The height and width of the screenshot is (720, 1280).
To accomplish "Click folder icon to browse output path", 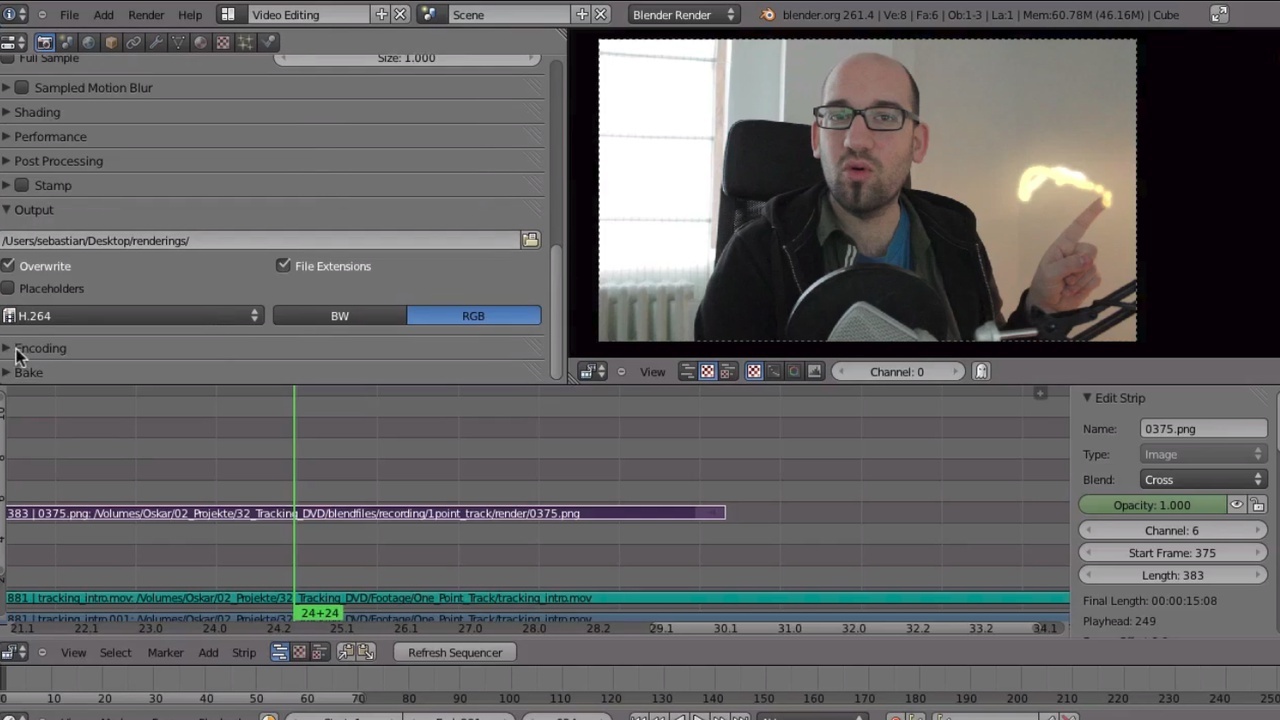I will [530, 241].
